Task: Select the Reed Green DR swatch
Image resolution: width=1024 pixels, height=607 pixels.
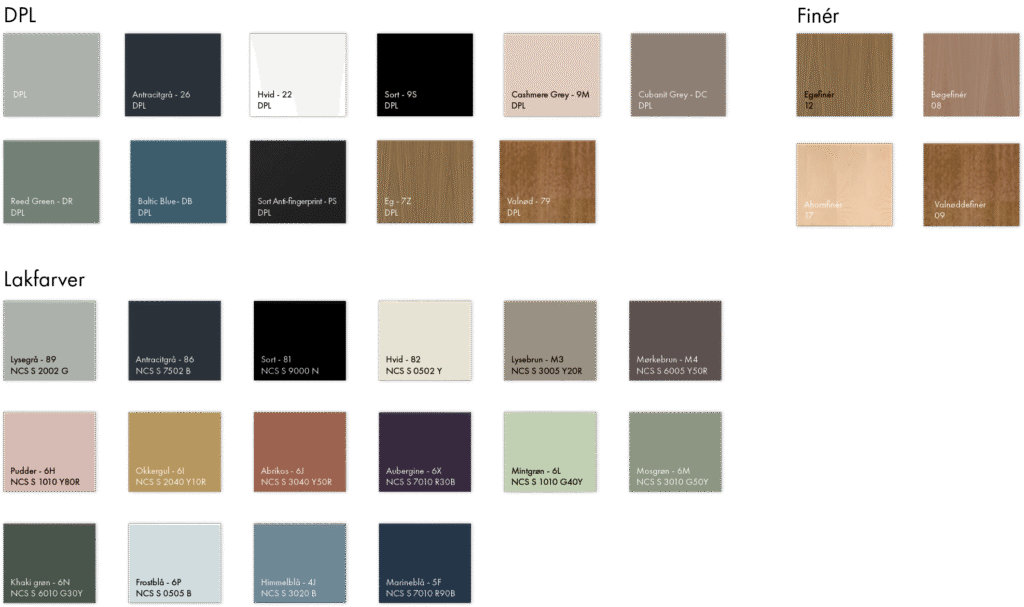Action: coord(51,181)
